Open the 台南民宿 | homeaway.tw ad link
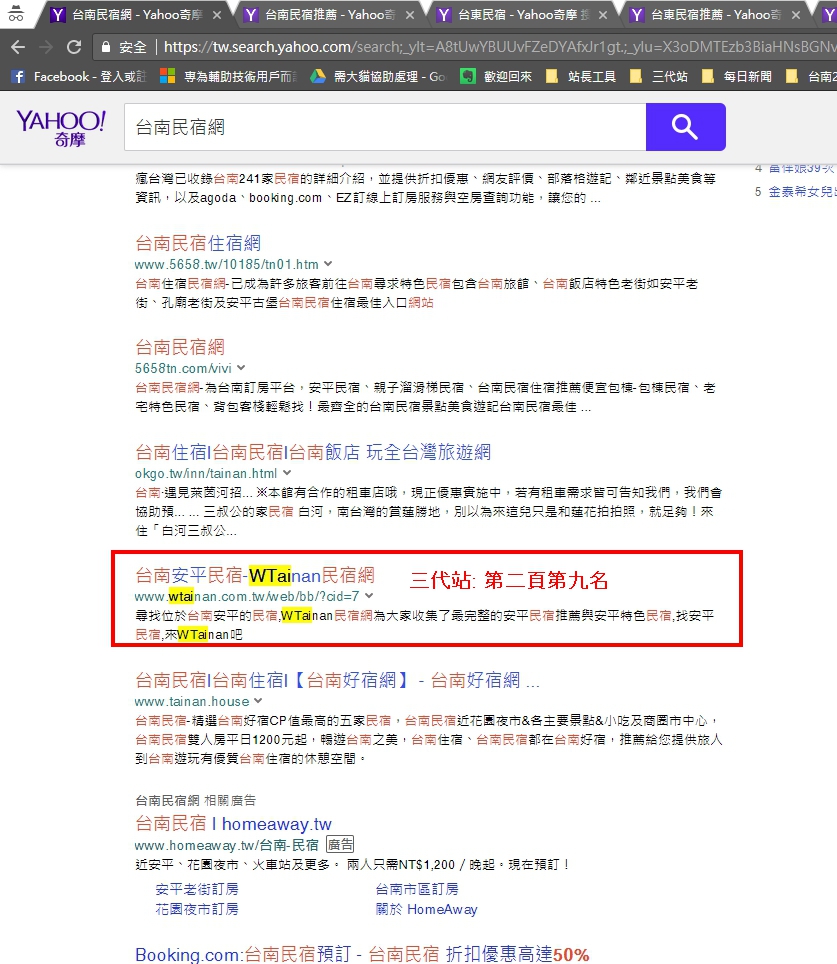The image size is (837, 964). point(233,823)
